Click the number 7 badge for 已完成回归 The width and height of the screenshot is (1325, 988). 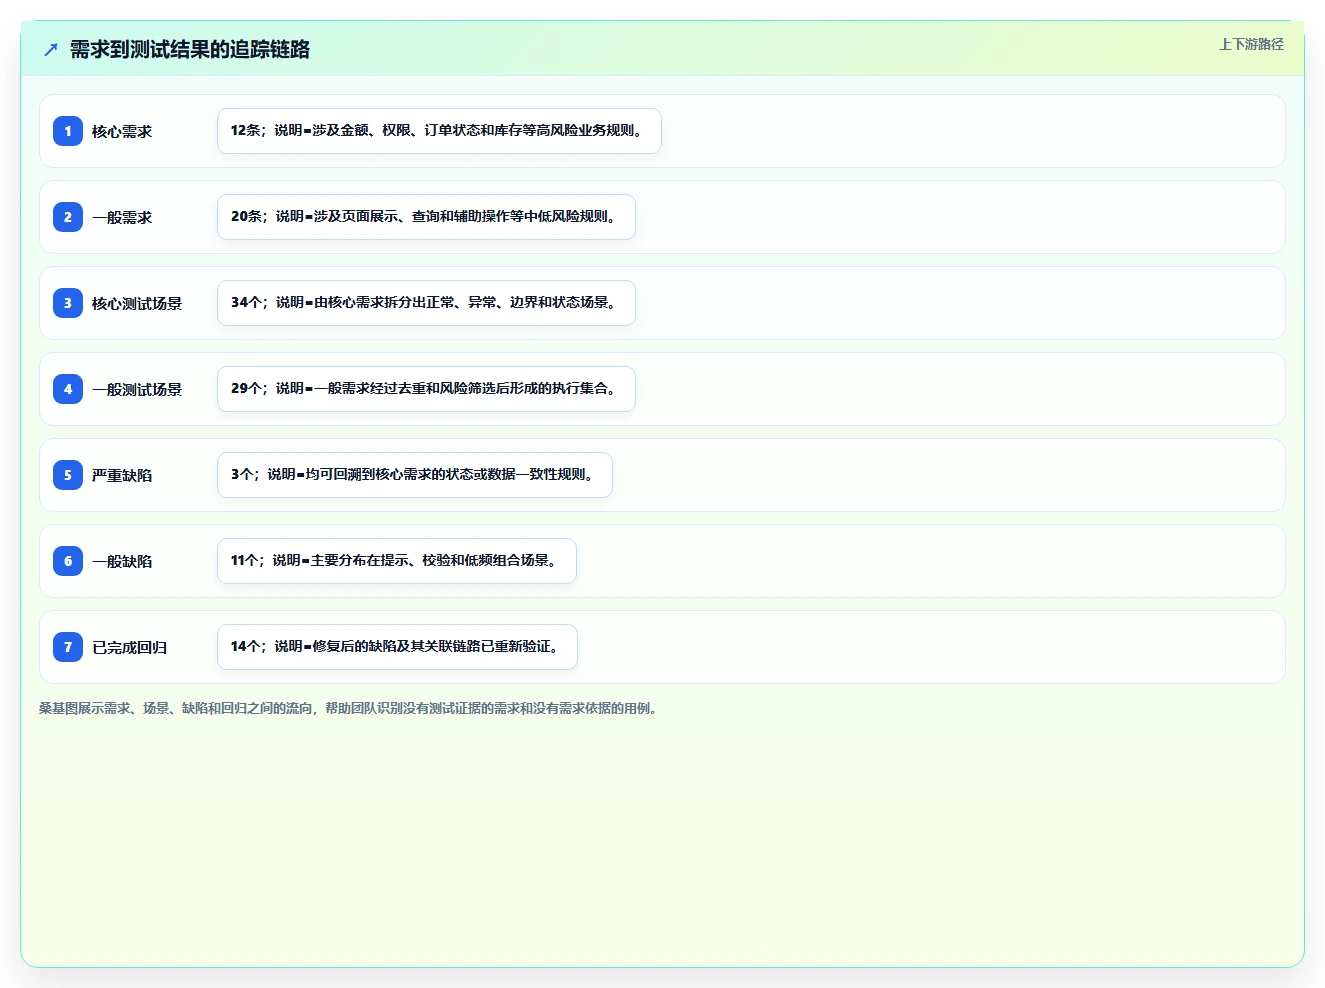tap(68, 647)
